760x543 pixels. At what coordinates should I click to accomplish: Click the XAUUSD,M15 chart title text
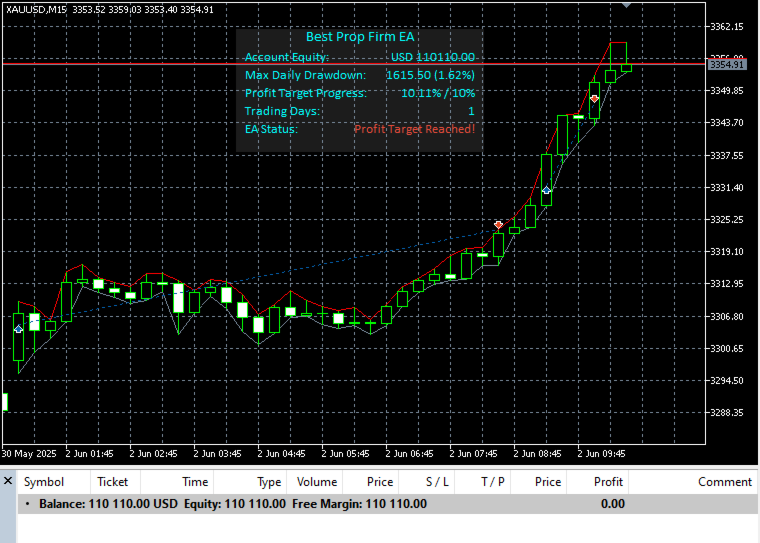coord(36,10)
